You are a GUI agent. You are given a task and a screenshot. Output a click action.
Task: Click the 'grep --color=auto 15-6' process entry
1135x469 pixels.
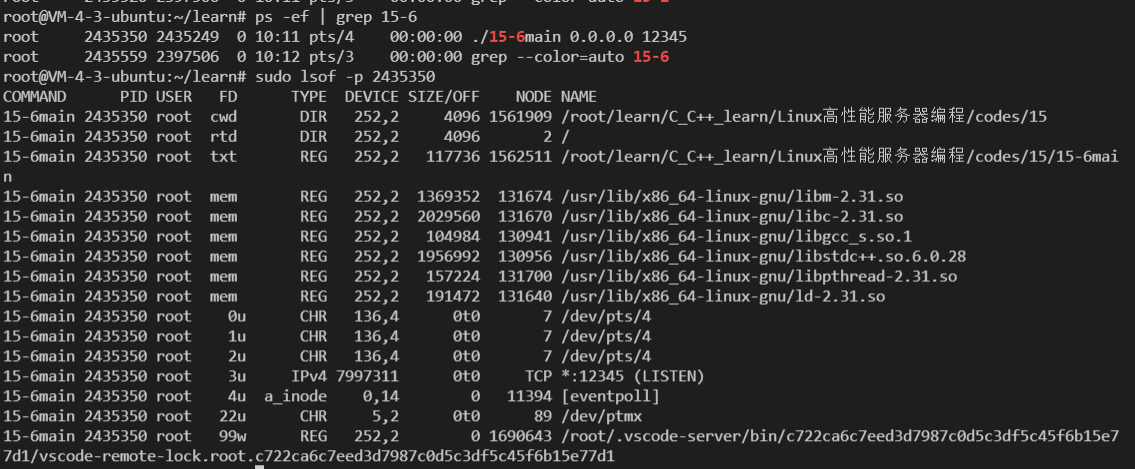coord(570,56)
